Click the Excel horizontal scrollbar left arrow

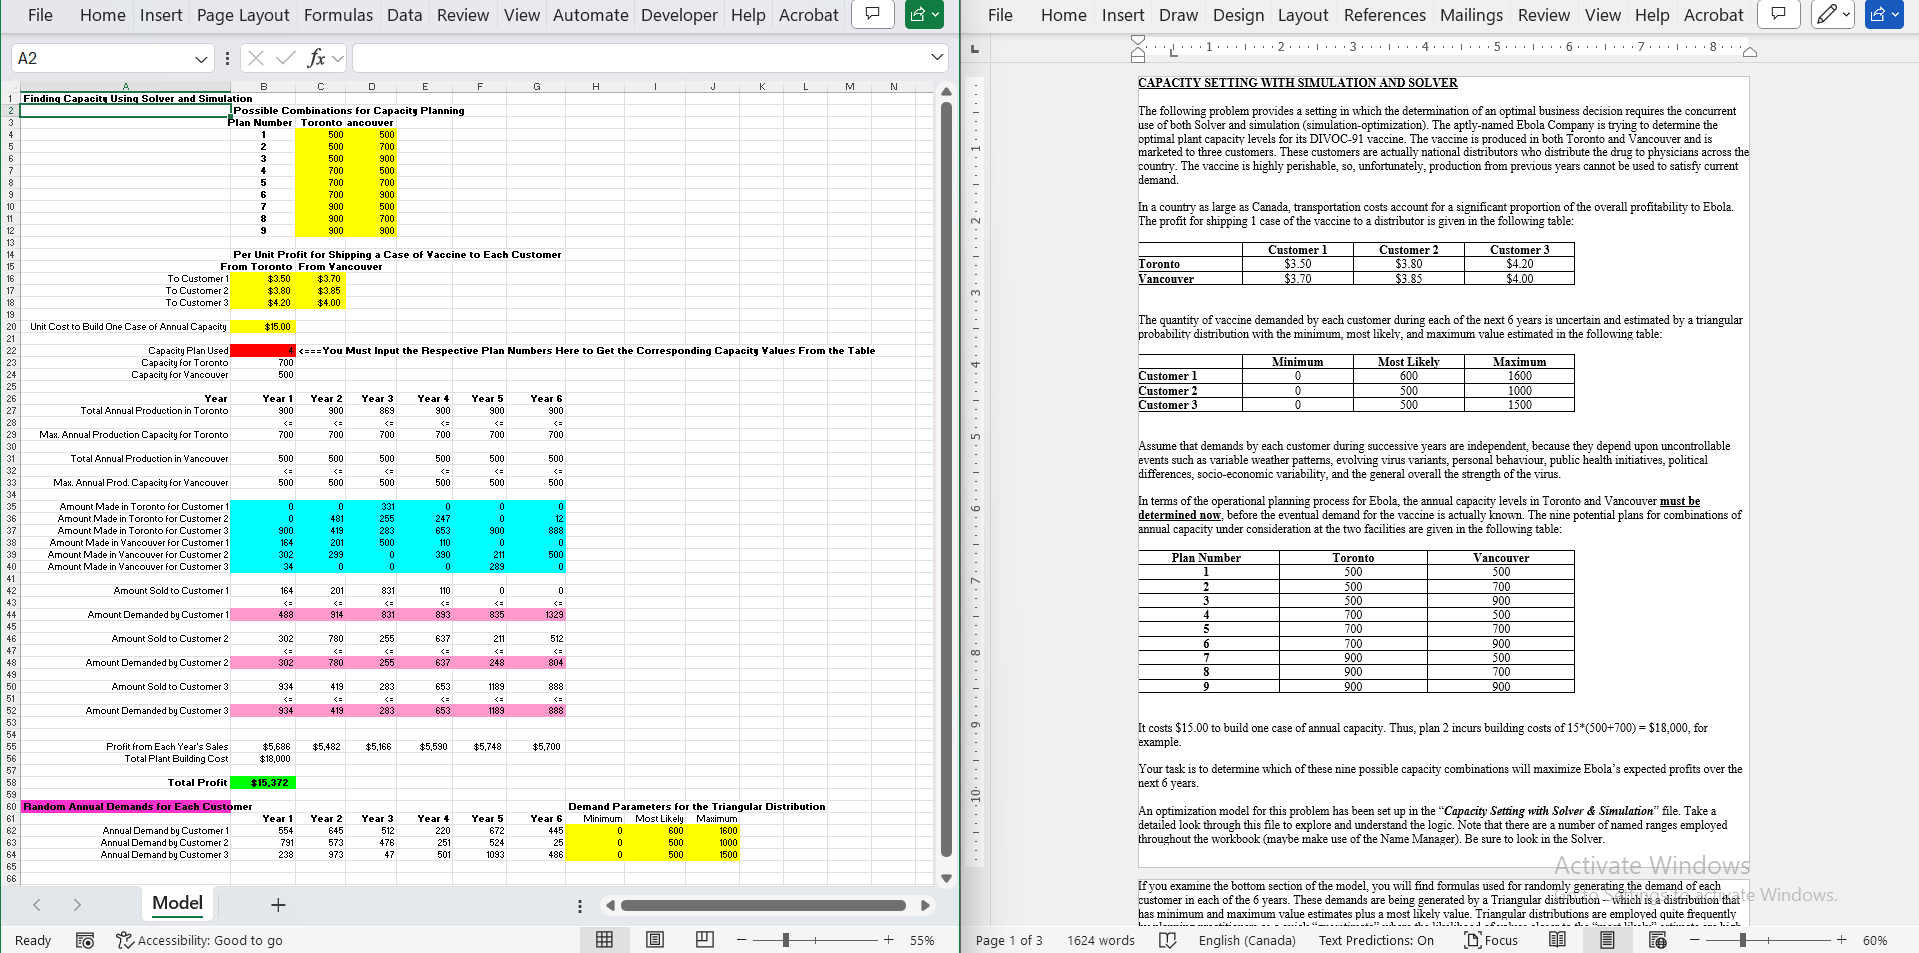(x=610, y=905)
